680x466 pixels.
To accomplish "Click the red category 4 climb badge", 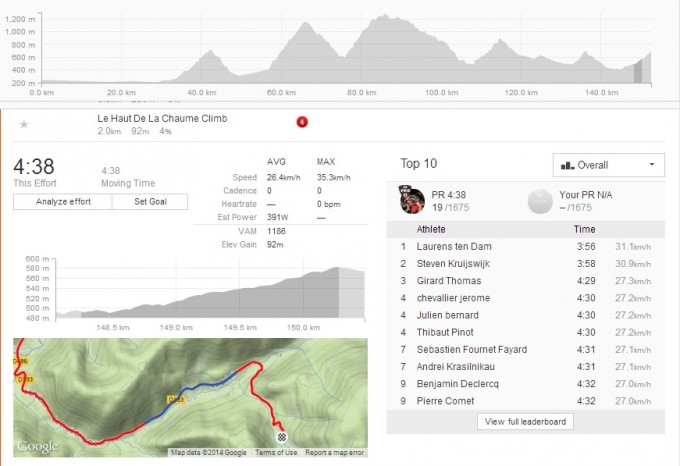I will (302, 122).
